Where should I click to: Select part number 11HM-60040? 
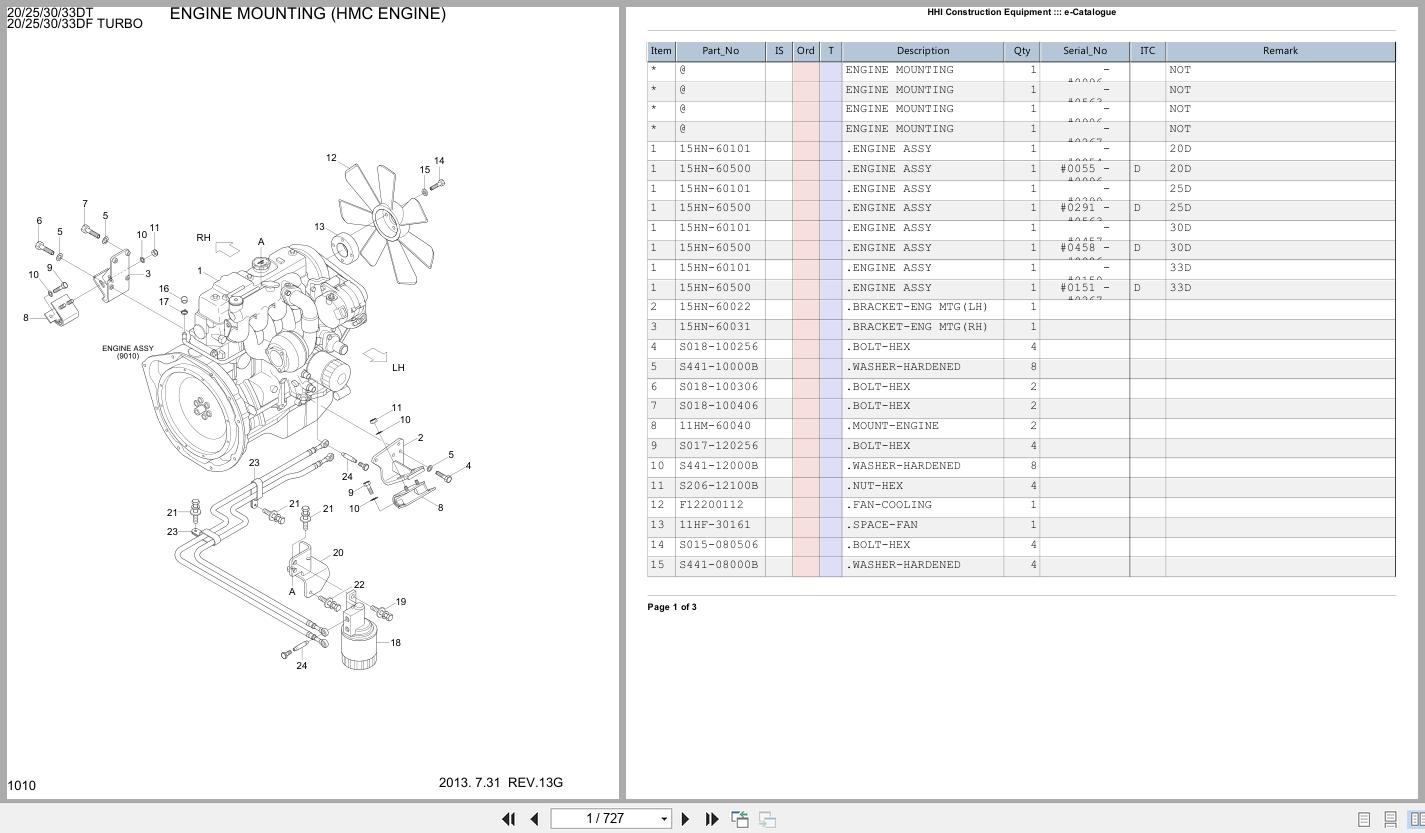(x=715, y=426)
